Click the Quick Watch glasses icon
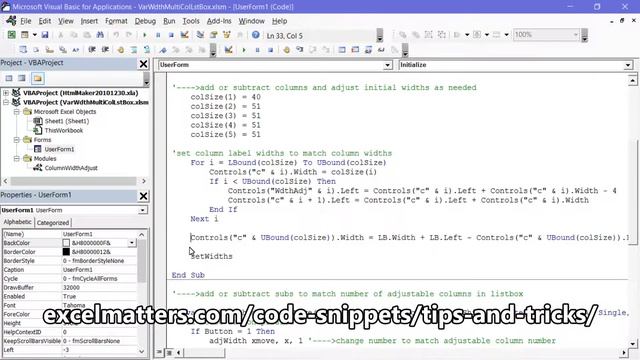 [x=382, y=50]
